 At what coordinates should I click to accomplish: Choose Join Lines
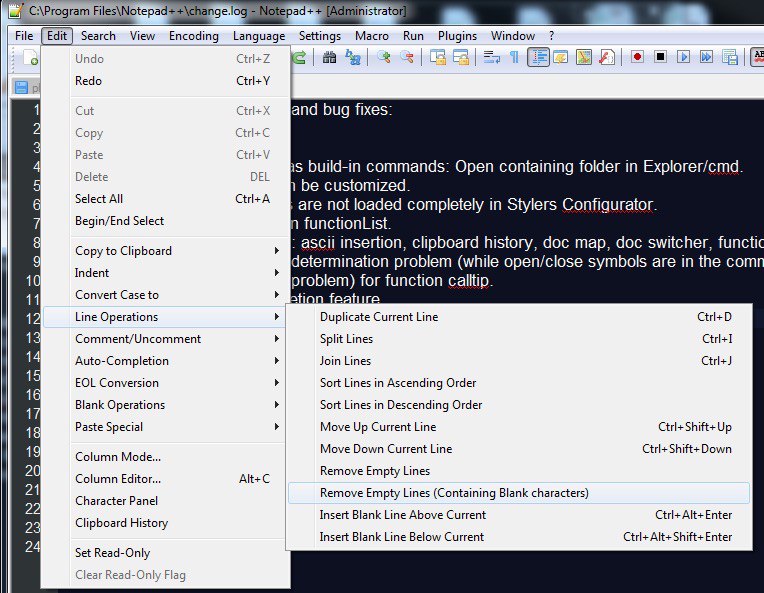point(519,361)
